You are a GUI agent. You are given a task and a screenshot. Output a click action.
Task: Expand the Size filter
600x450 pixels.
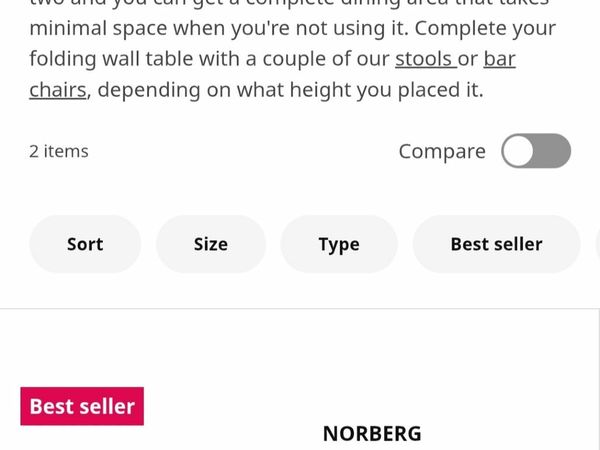click(x=211, y=244)
